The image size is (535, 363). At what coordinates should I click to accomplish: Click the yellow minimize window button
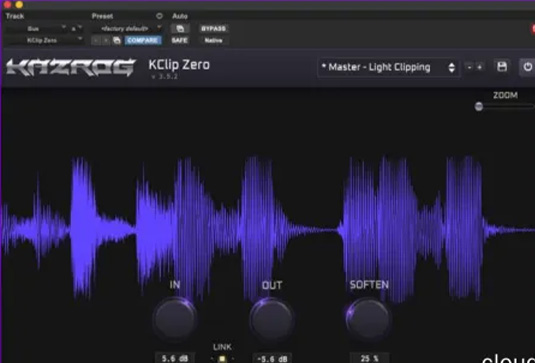(x=19, y=4)
